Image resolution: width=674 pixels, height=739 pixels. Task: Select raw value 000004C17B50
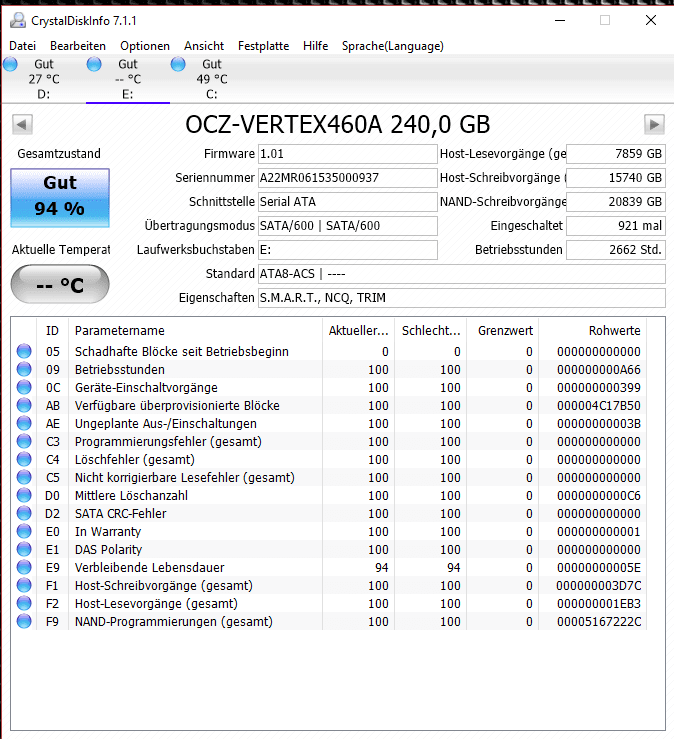(599, 406)
